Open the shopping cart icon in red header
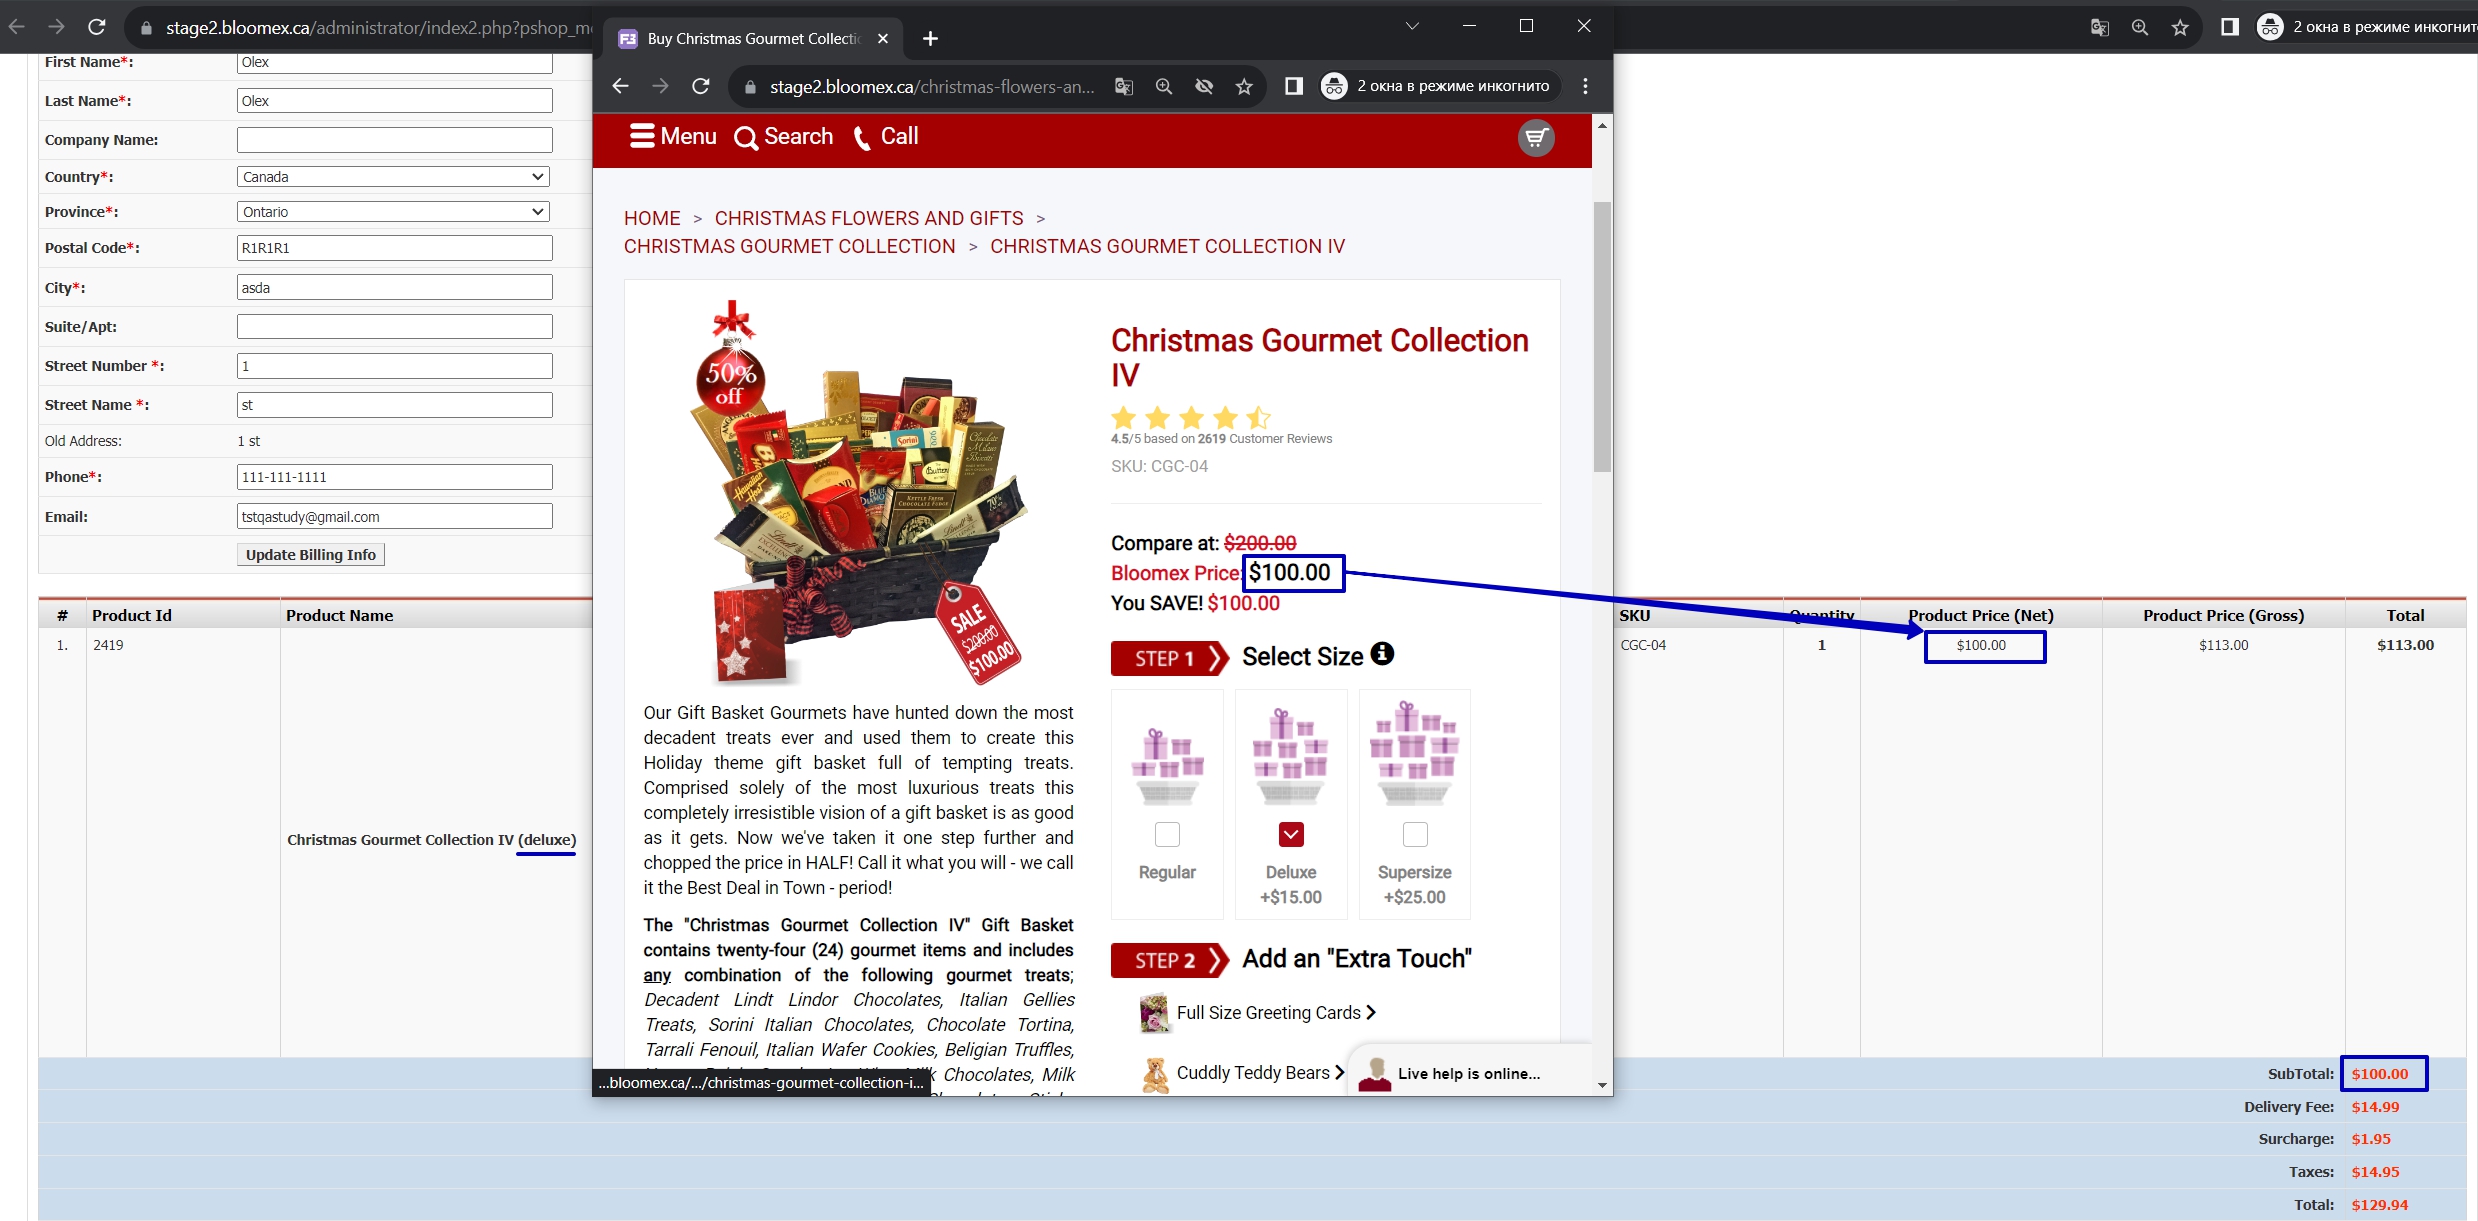Viewport: 2478px width, 1221px height. tap(1536, 138)
